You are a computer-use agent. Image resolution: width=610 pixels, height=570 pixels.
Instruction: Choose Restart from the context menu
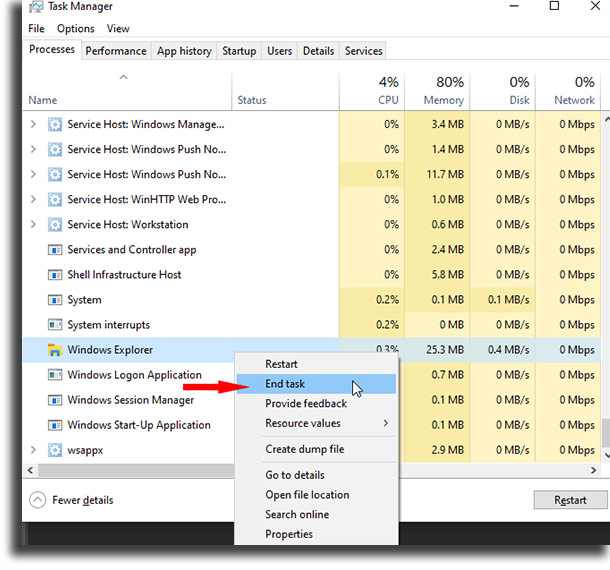pyautogui.click(x=316, y=364)
